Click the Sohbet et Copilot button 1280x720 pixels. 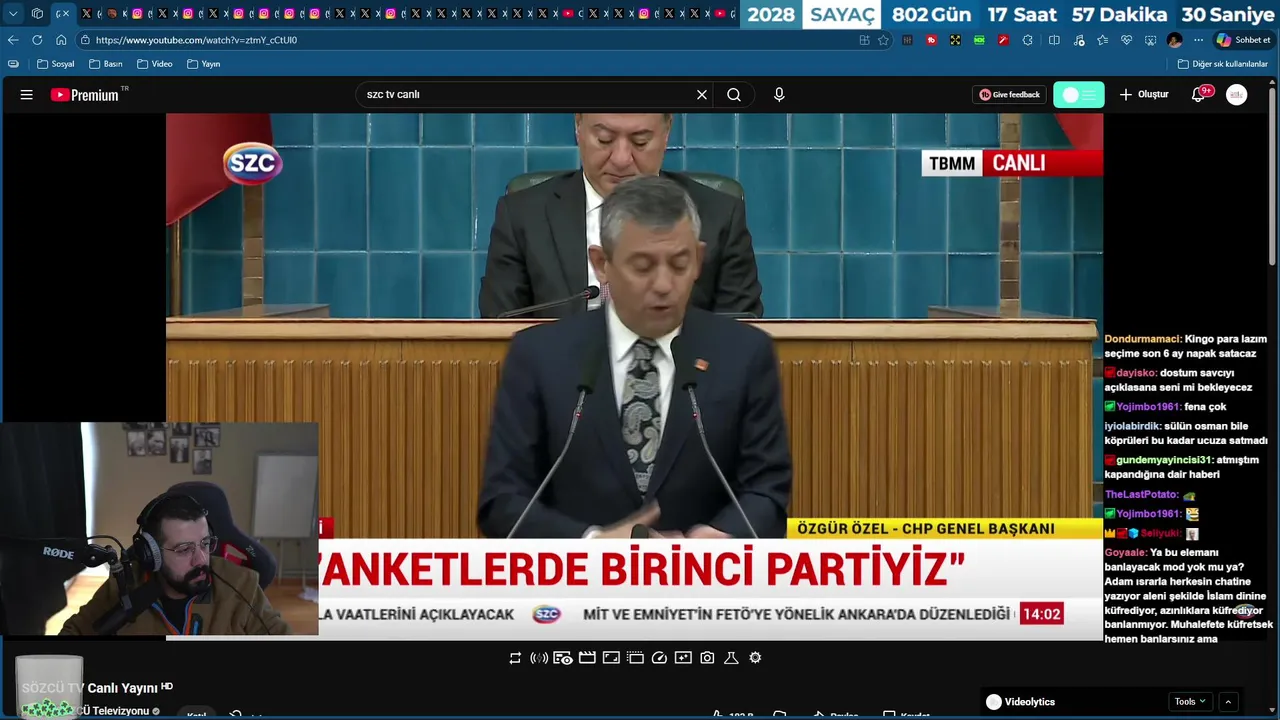pyautogui.click(x=1244, y=40)
